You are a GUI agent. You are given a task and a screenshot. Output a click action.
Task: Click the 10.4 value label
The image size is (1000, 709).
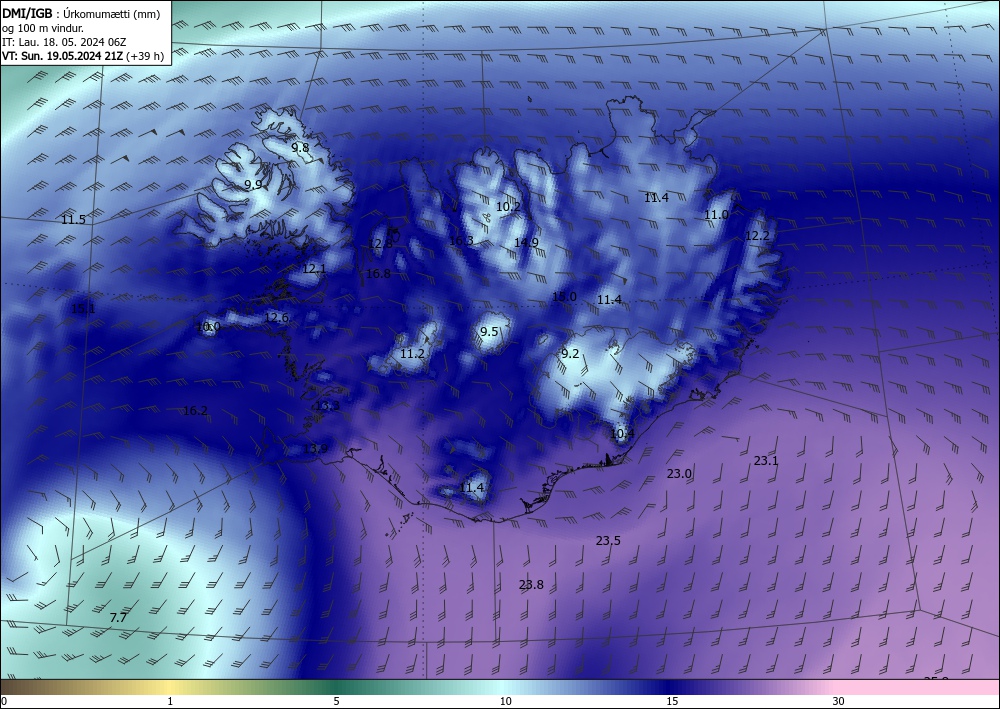pos(622,434)
